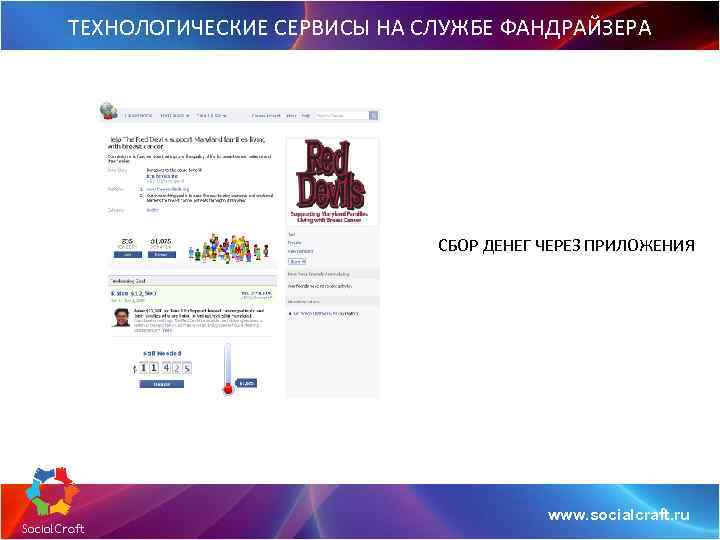The height and width of the screenshot is (540, 720).
Task: Click the SocialCraft logo
Action: point(53,501)
